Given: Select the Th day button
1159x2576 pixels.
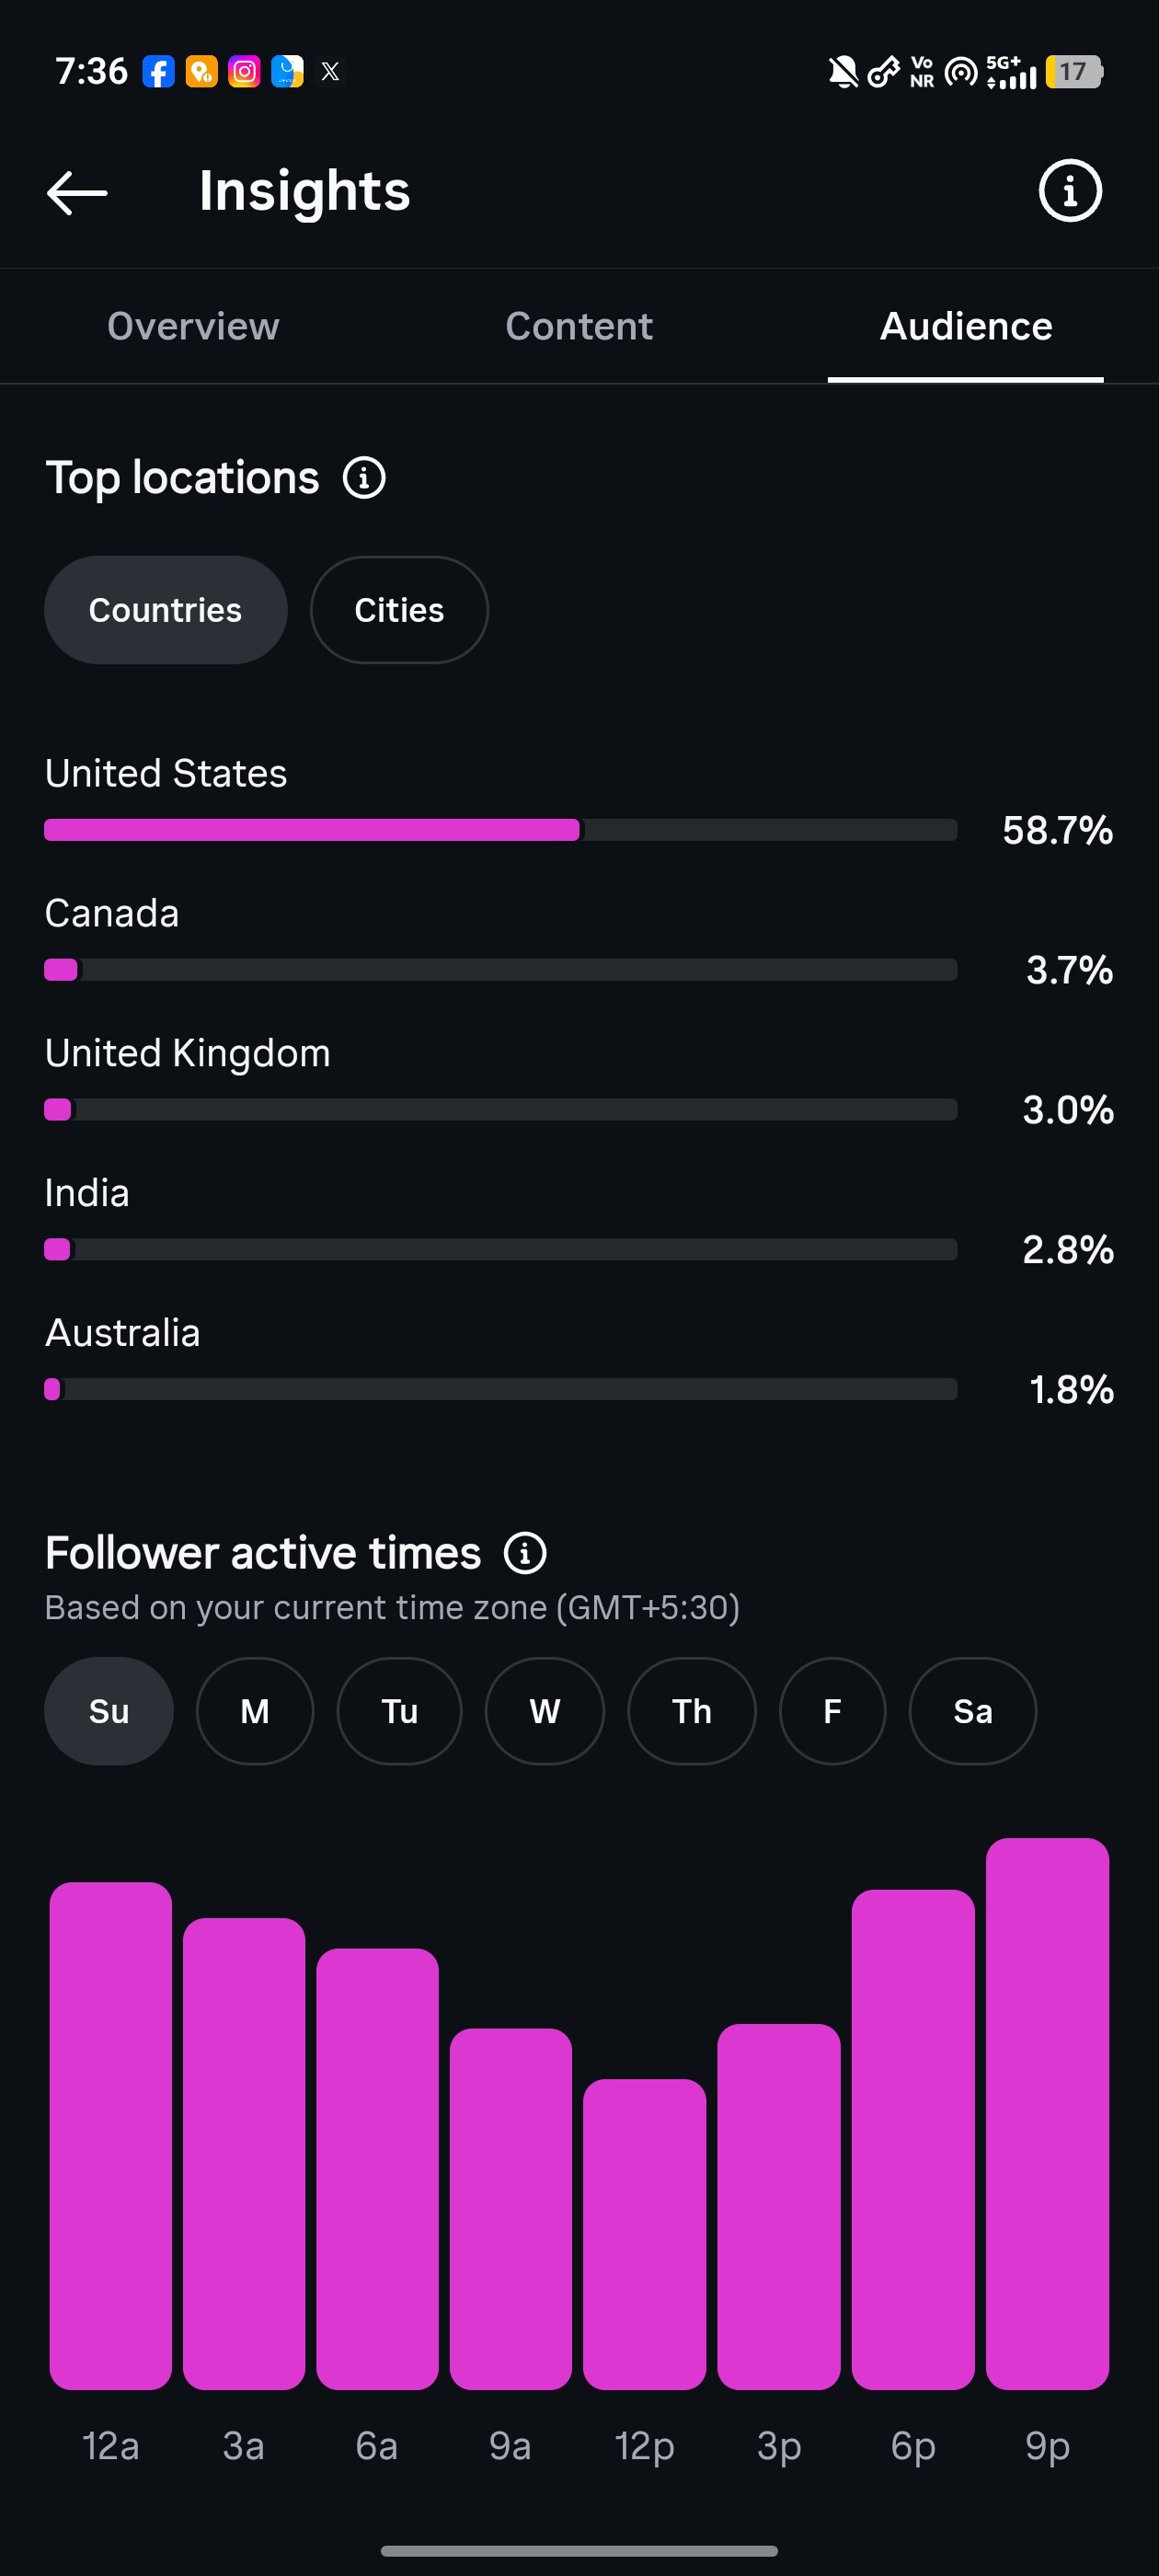Looking at the screenshot, I should pyautogui.click(x=692, y=1711).
